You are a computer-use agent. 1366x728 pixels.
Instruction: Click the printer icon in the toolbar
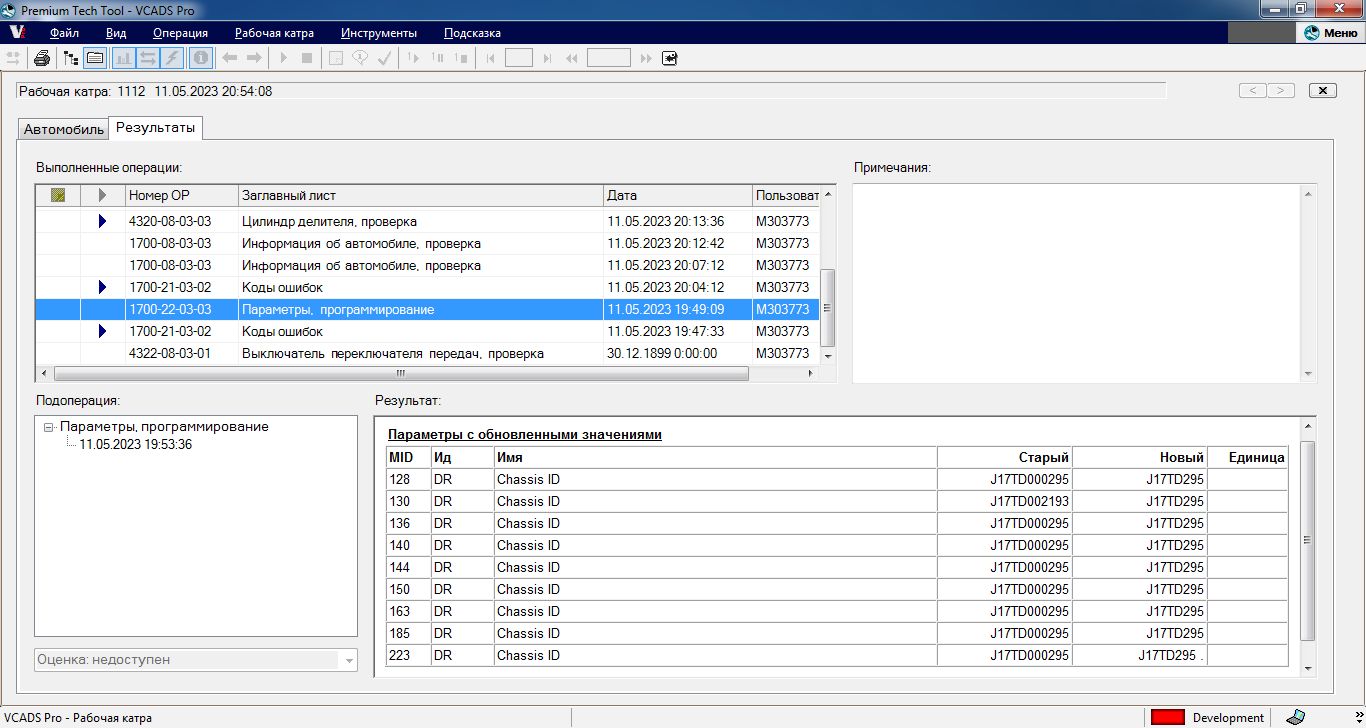[42, 58]
